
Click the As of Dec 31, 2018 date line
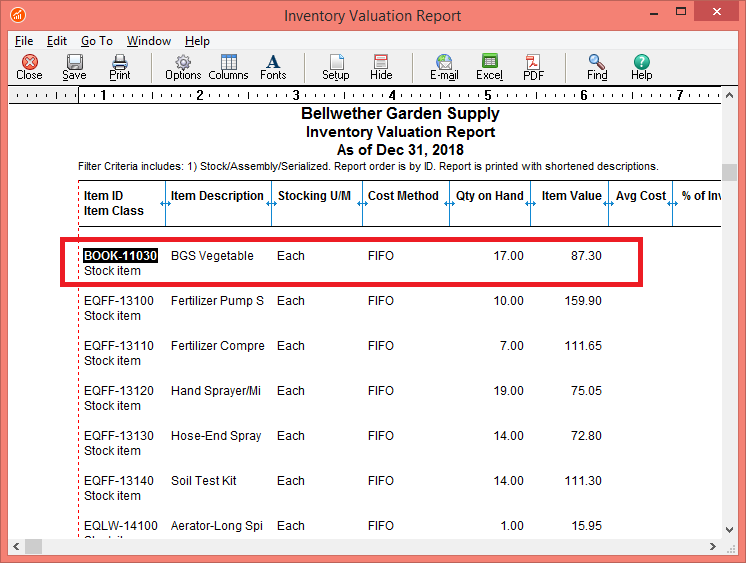click(x=400, y=150)
